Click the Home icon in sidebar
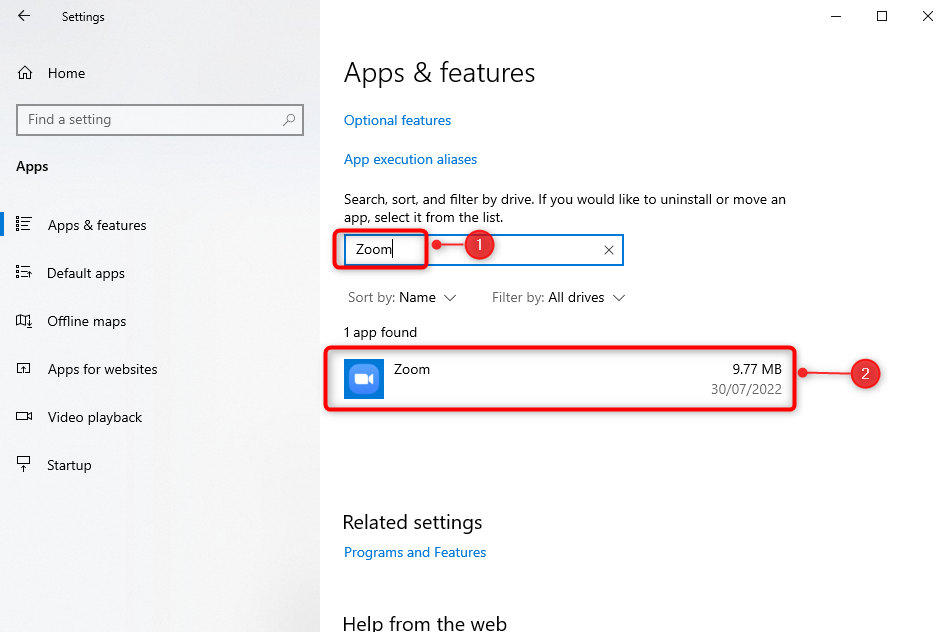 pyautogui.click(x=25, y=73)
